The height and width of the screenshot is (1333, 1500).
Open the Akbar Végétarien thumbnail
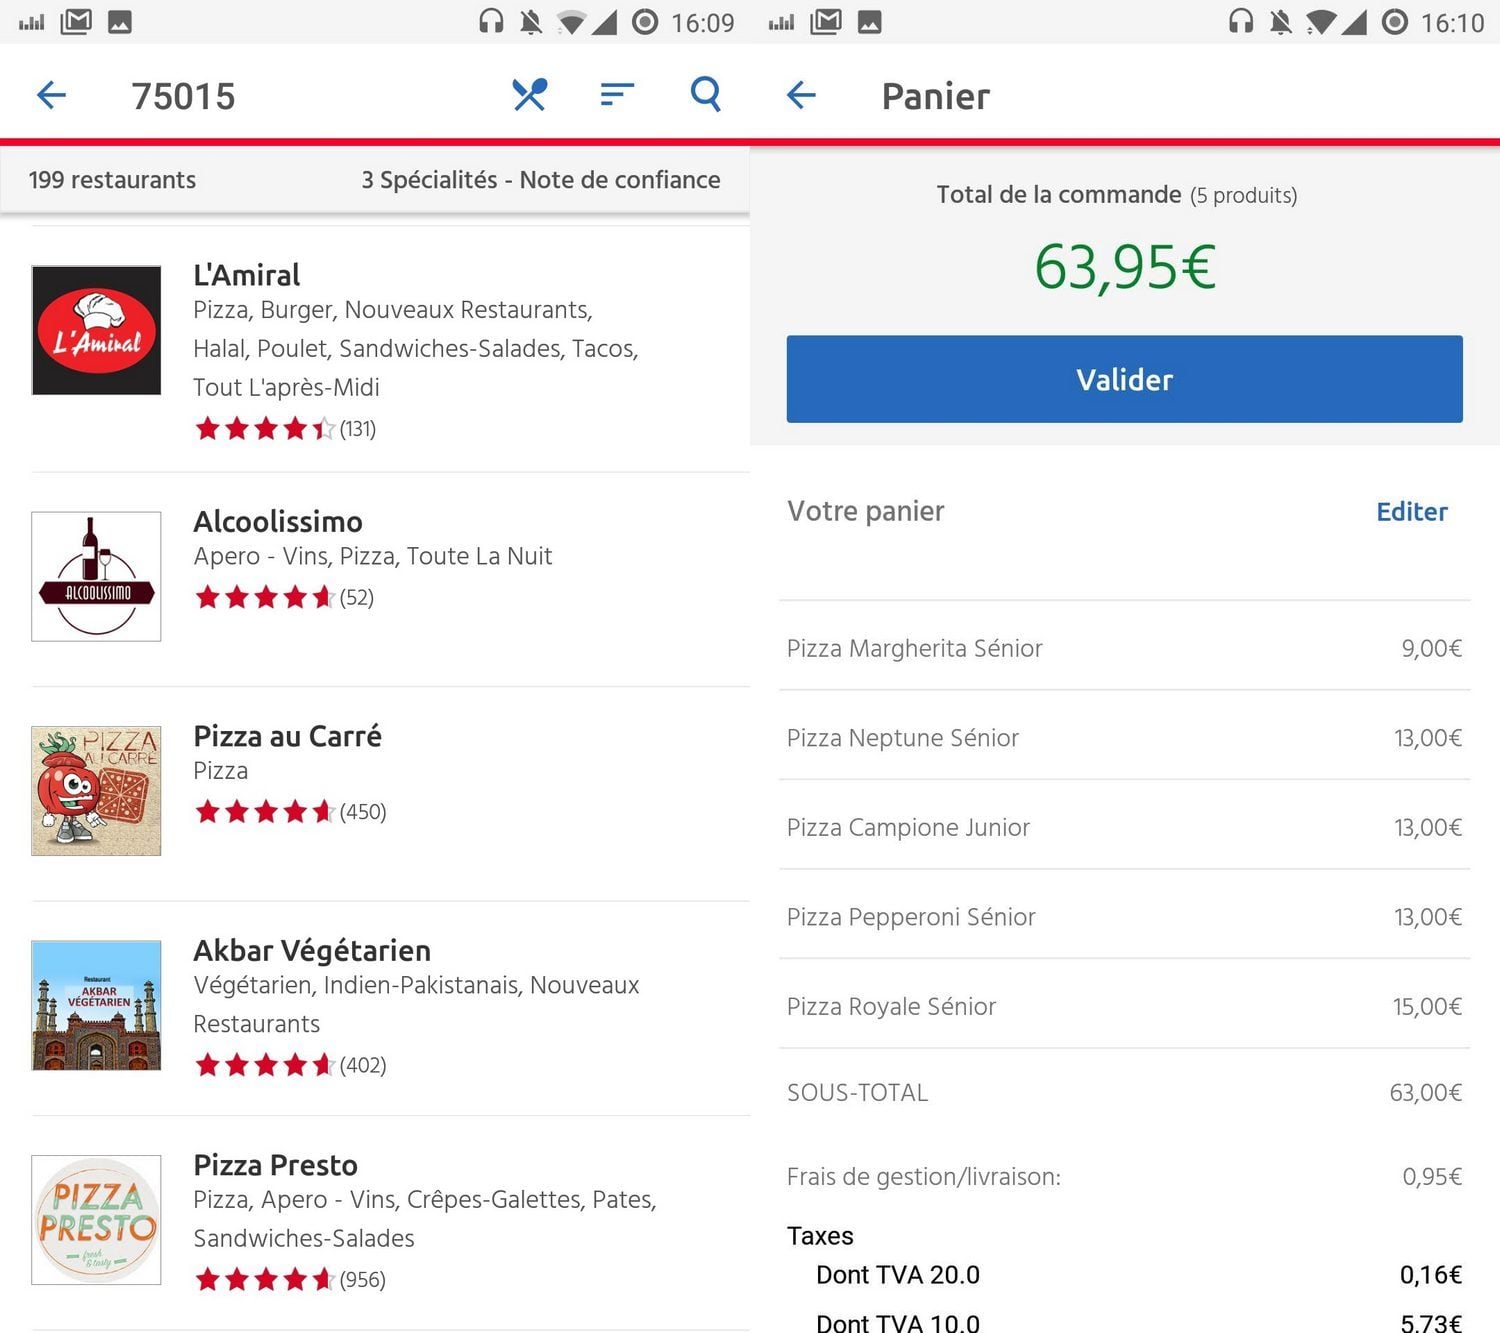(96, 1005)
